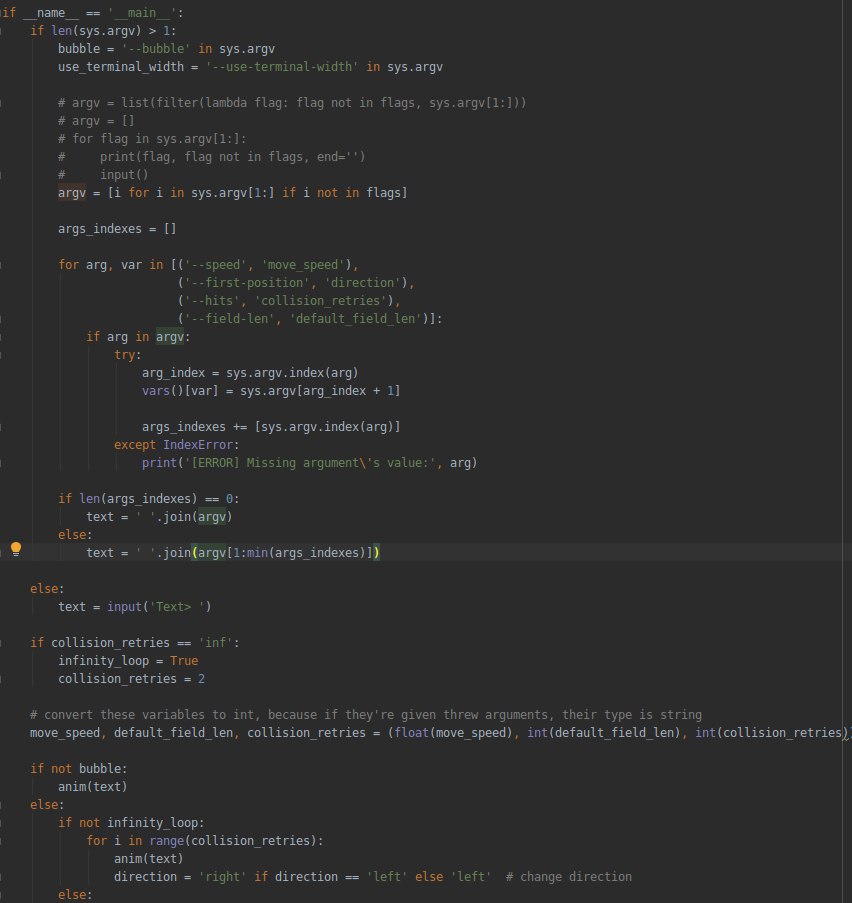The height and width of the screenshot is (903, 852).
Task: Click the "args_indexes = []" line
Action: click(x=117, y=229)
